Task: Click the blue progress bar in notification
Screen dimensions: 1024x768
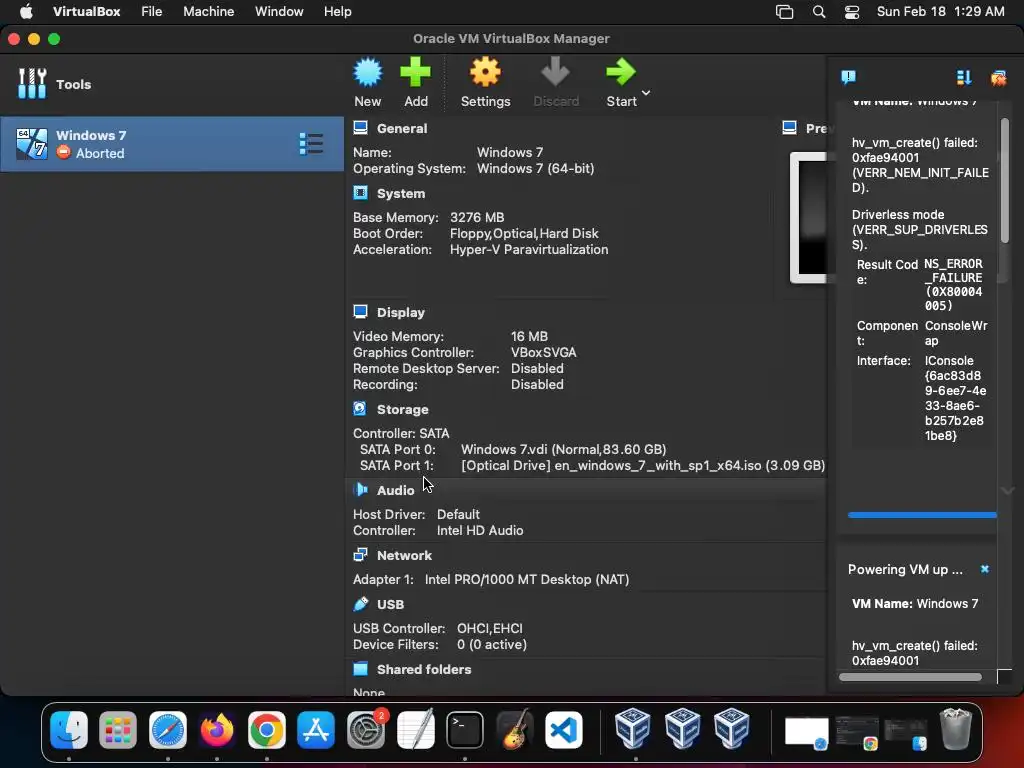Action: pyautogui.click(x=922, y=515)
